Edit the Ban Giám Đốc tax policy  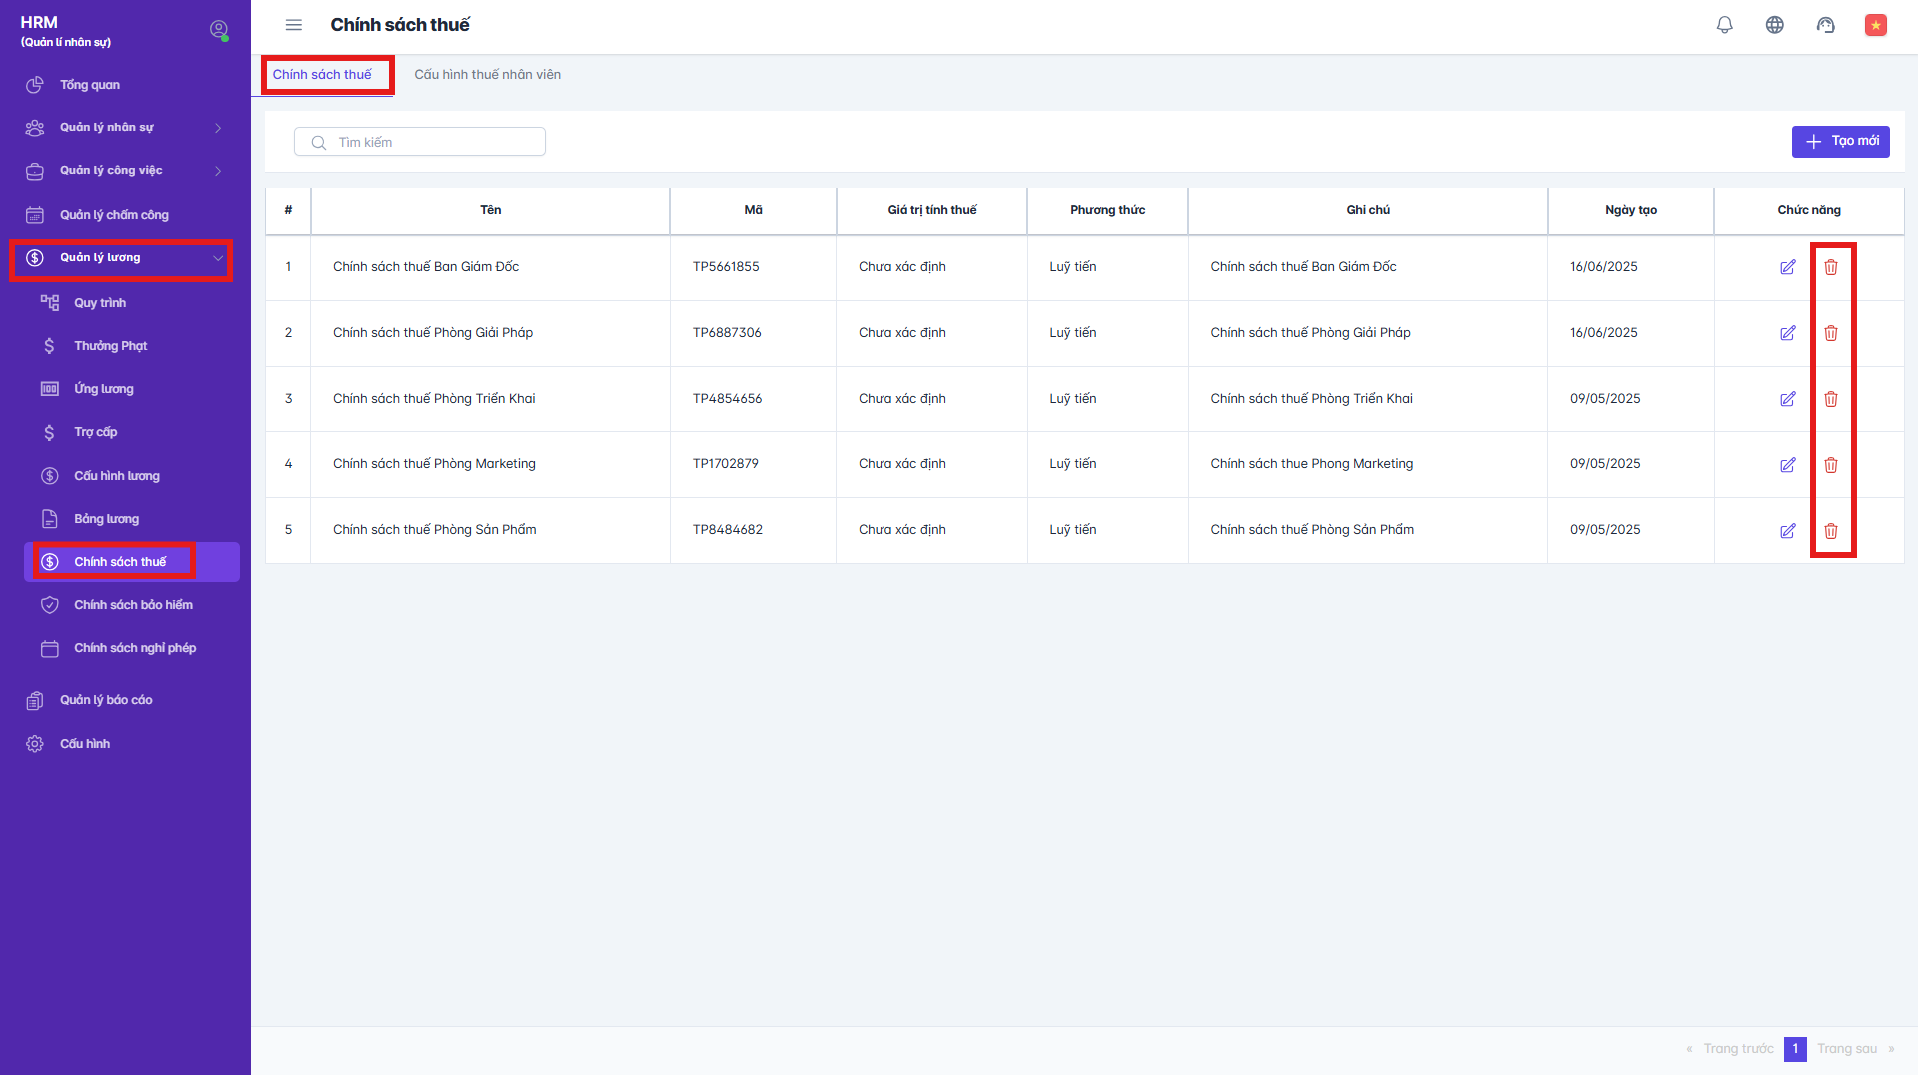pos(1787,267)
